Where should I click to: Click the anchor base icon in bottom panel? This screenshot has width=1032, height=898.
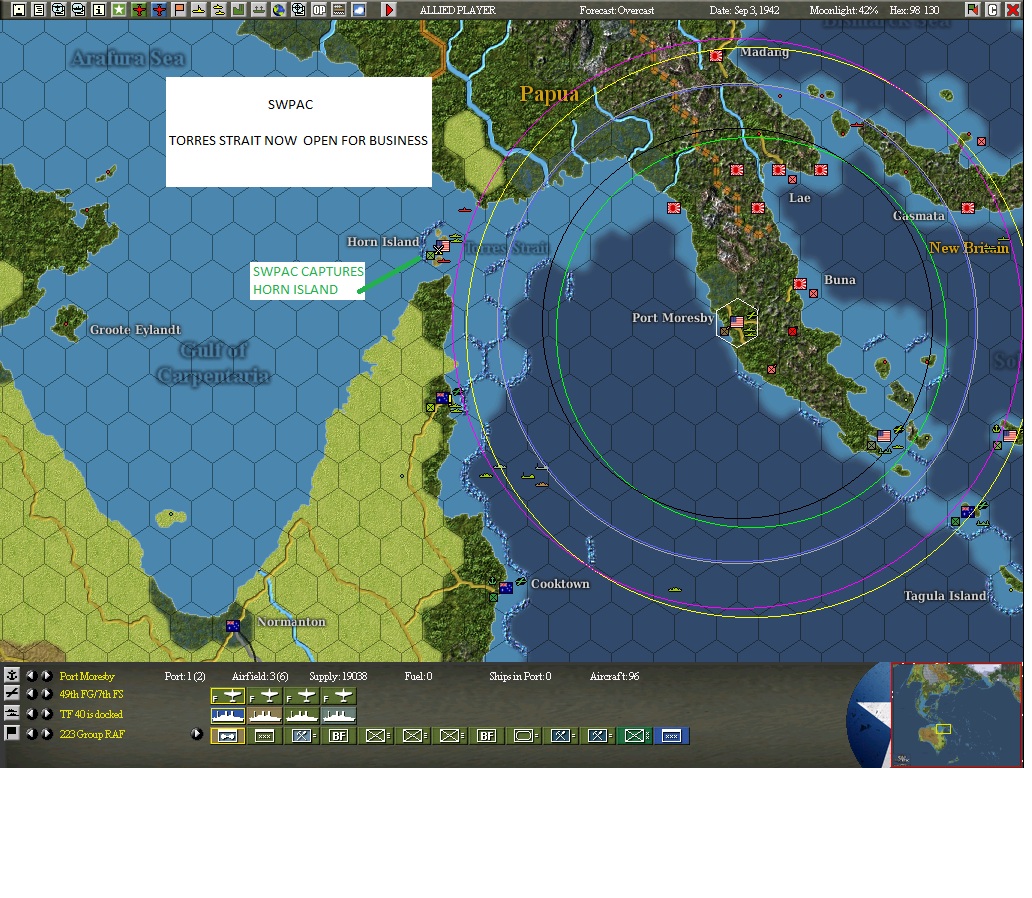pos(11,675)
